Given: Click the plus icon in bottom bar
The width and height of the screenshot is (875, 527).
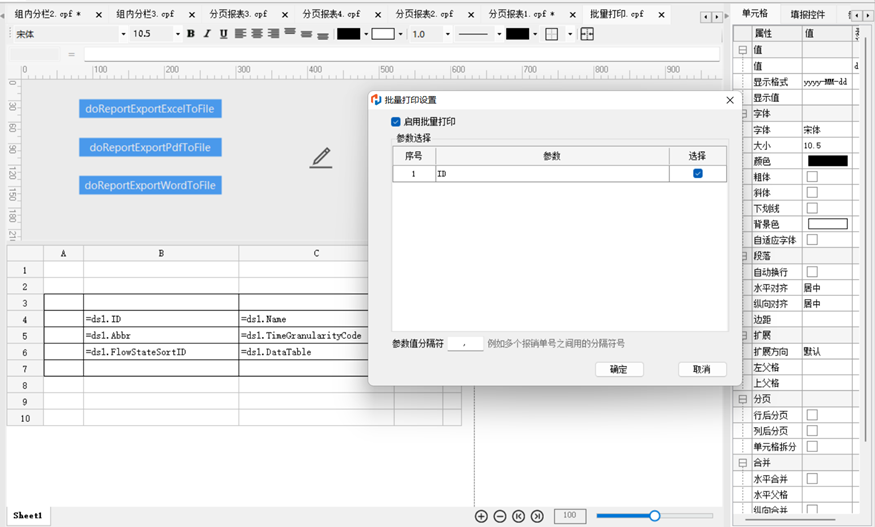Looking at the screenshot, I should 481,516.
